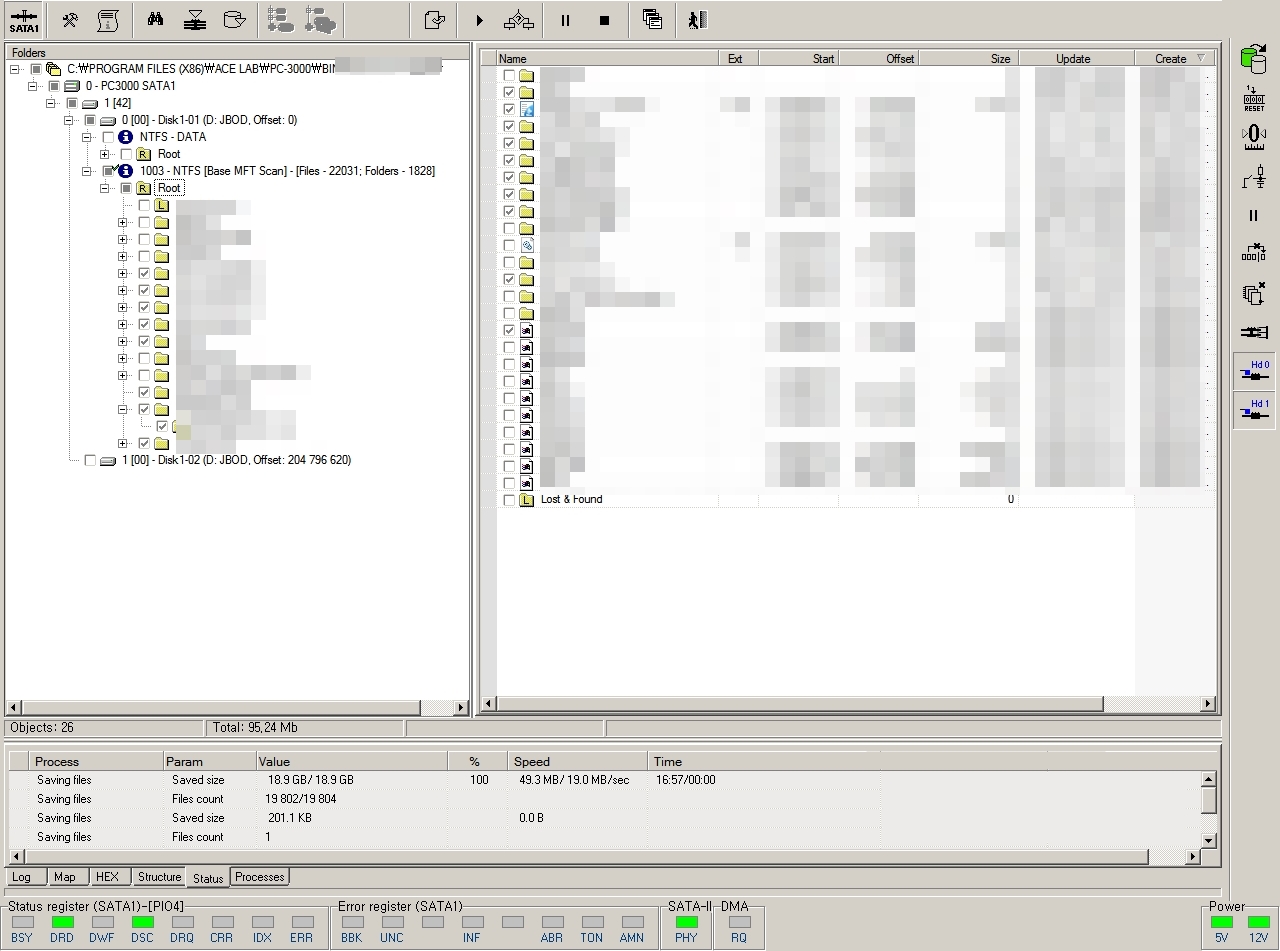The height and width of the screenshot is (951, 1280).
Task: Collapse the NTFS - DATA node
Action: coord(87,137)
